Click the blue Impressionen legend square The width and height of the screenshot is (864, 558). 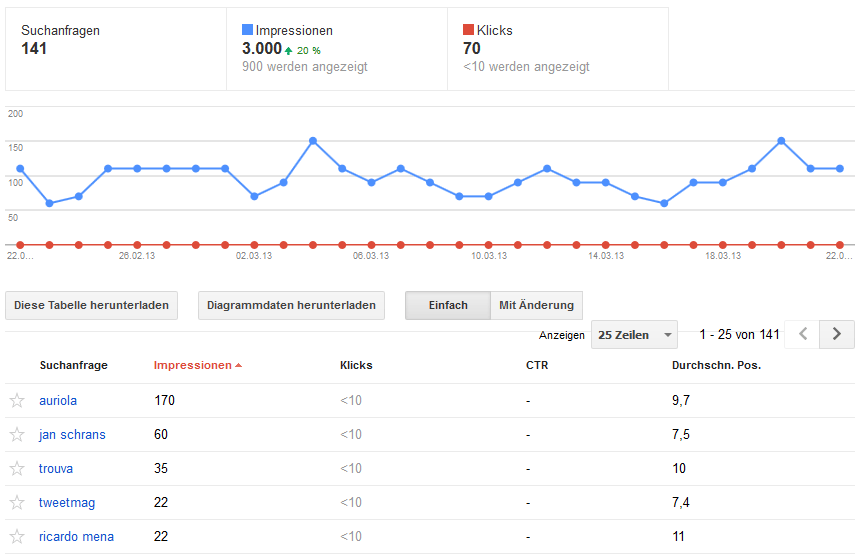click(247, 30)
